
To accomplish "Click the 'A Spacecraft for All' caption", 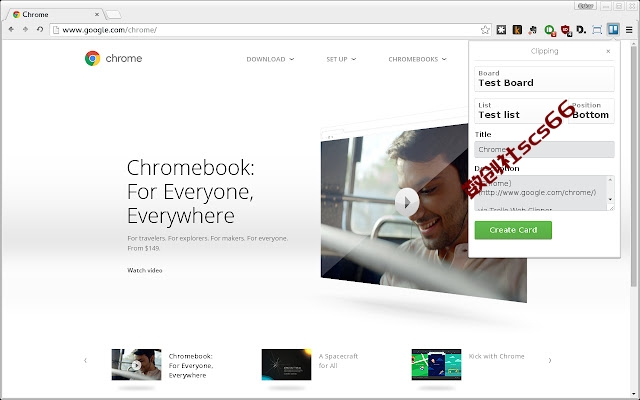I will (x=338, y=361).
